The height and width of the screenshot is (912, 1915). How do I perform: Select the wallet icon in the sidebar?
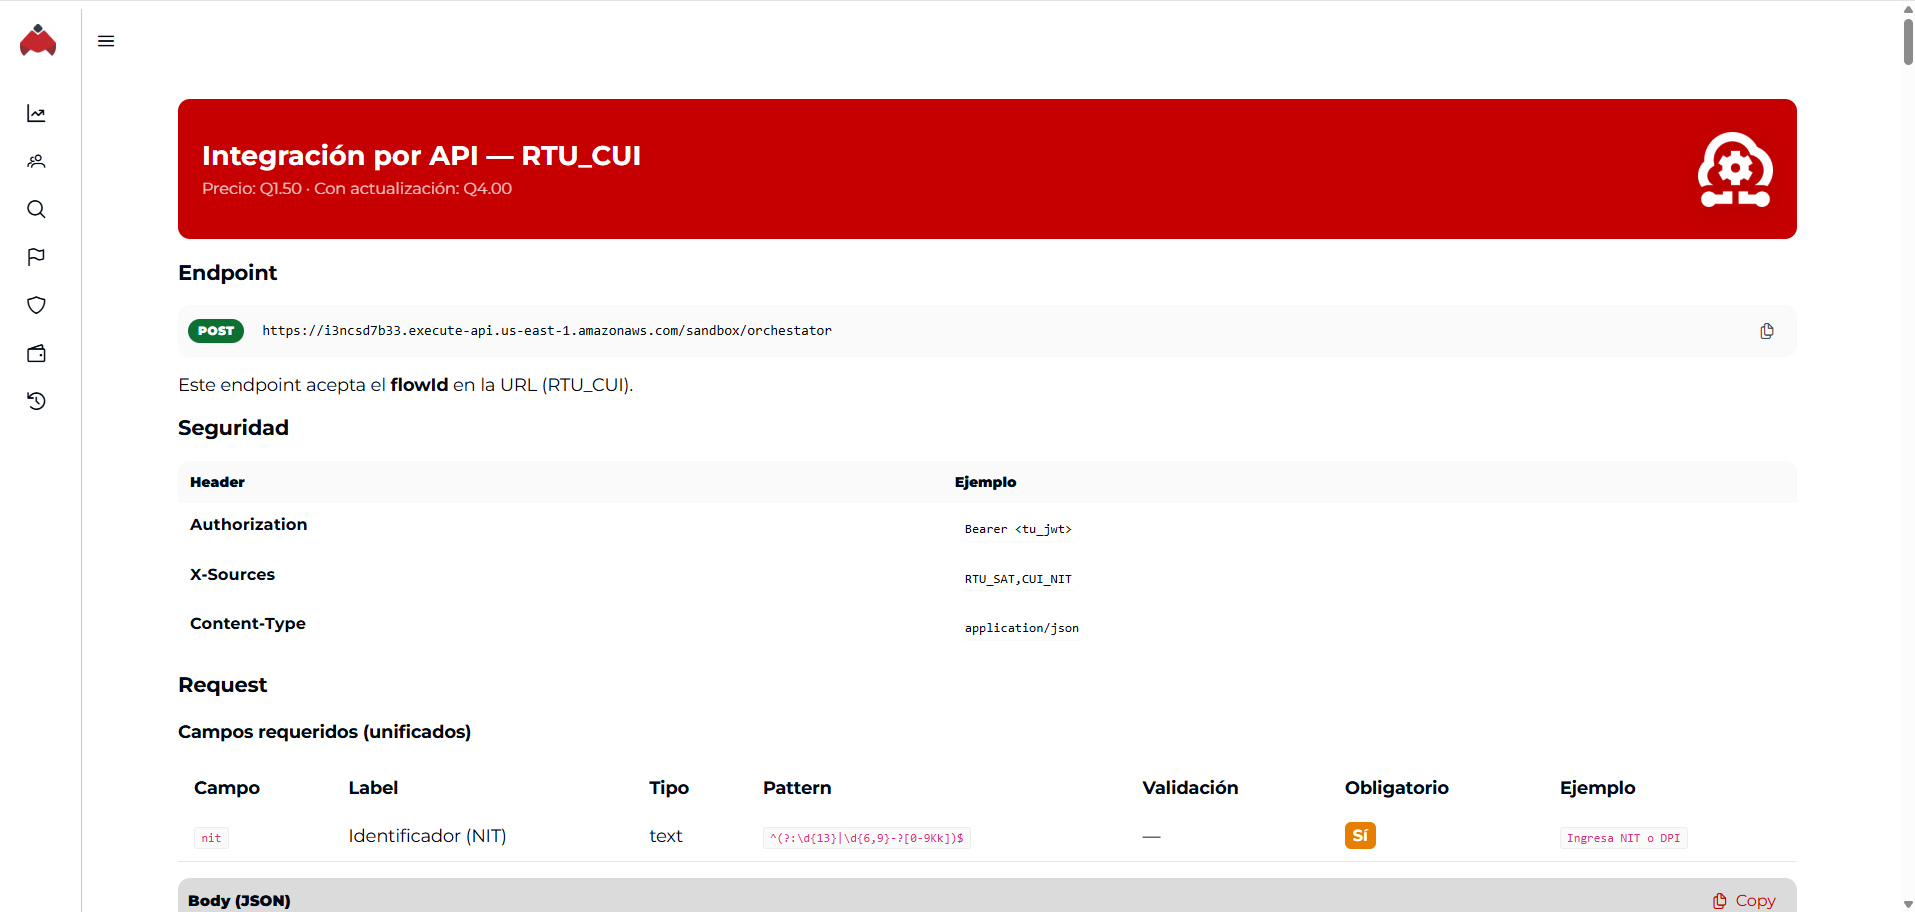(36, 353)
